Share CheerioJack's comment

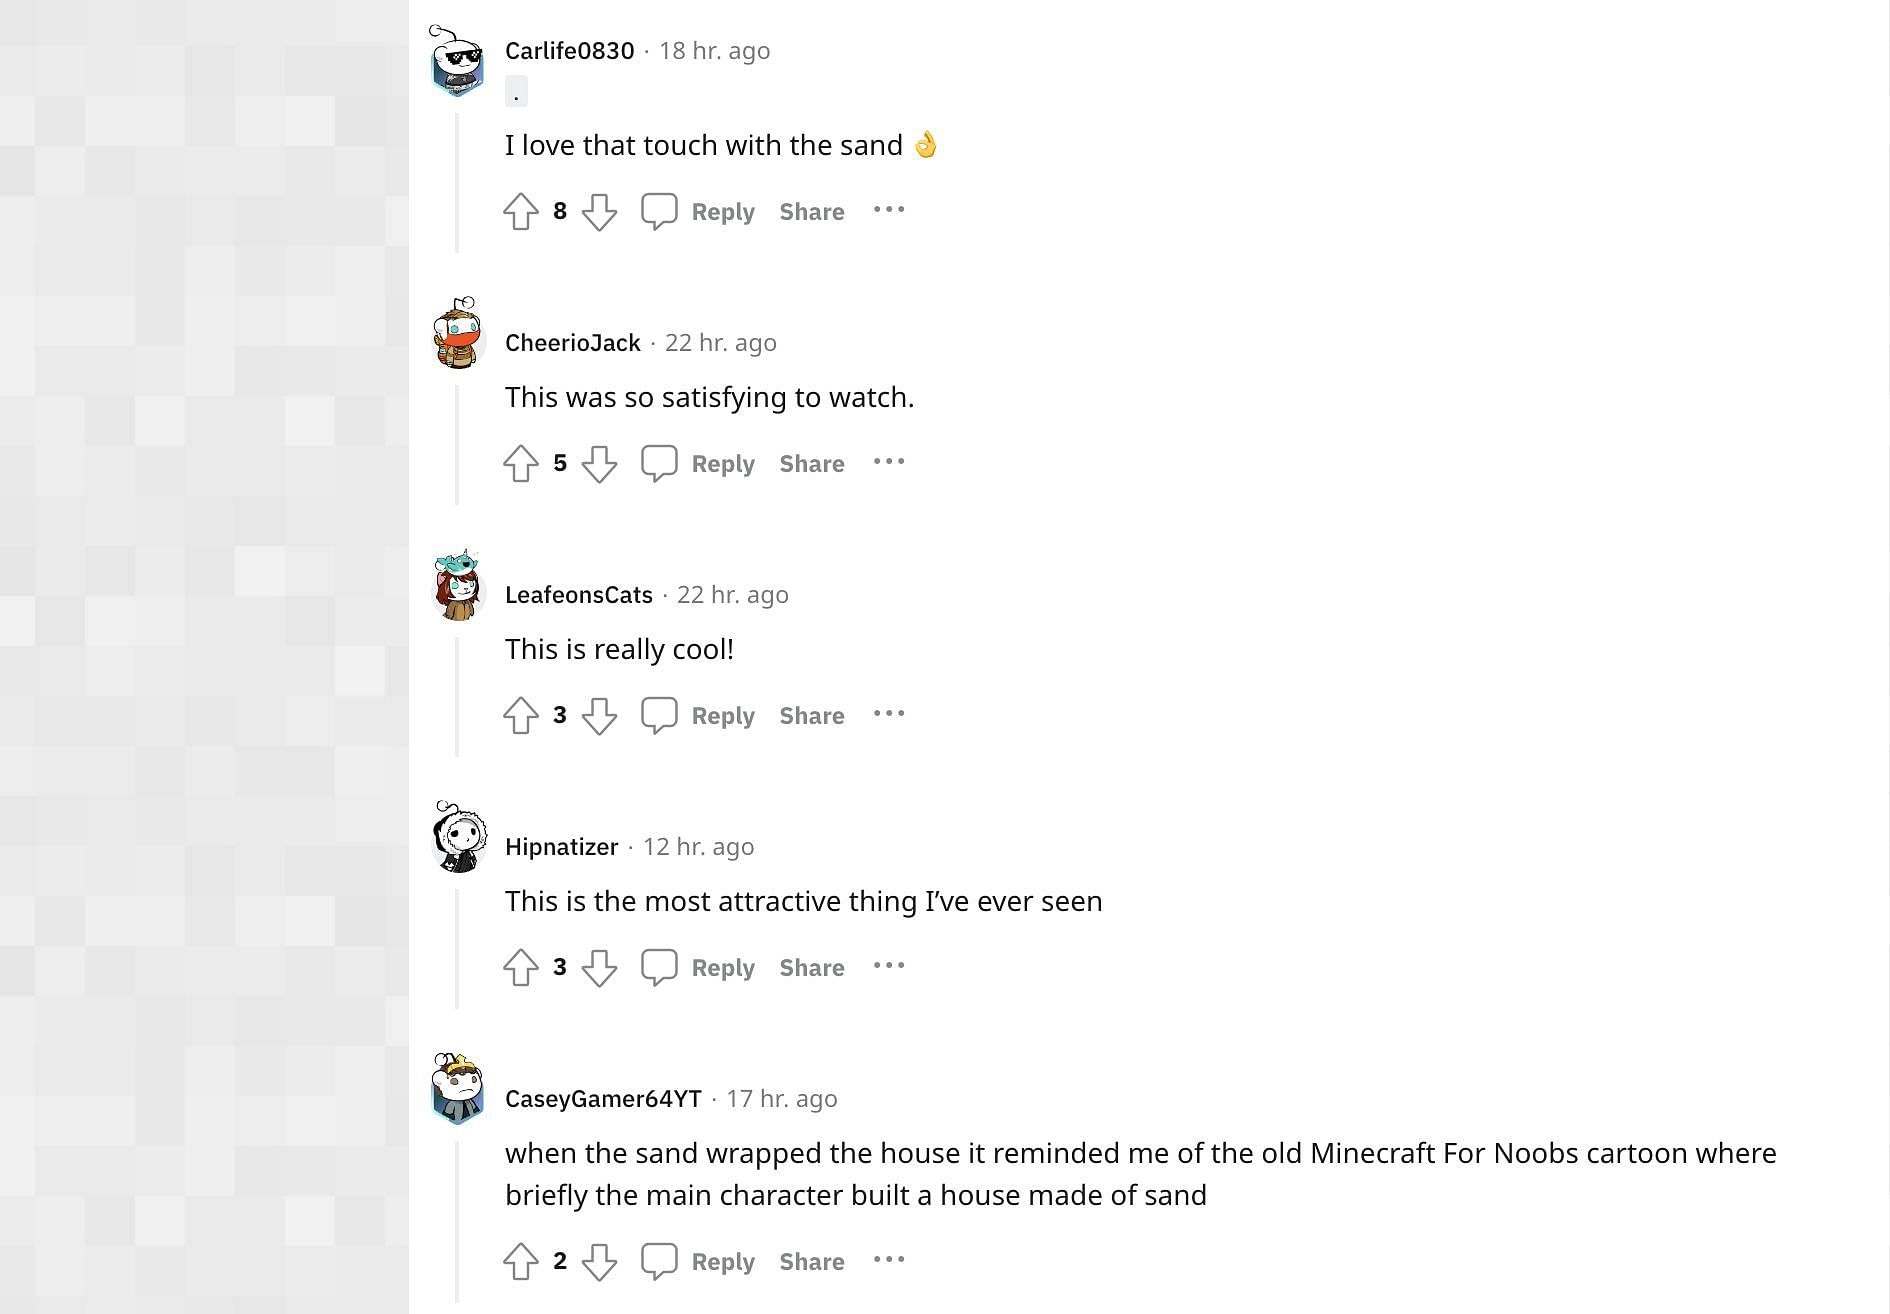point(811,464)
